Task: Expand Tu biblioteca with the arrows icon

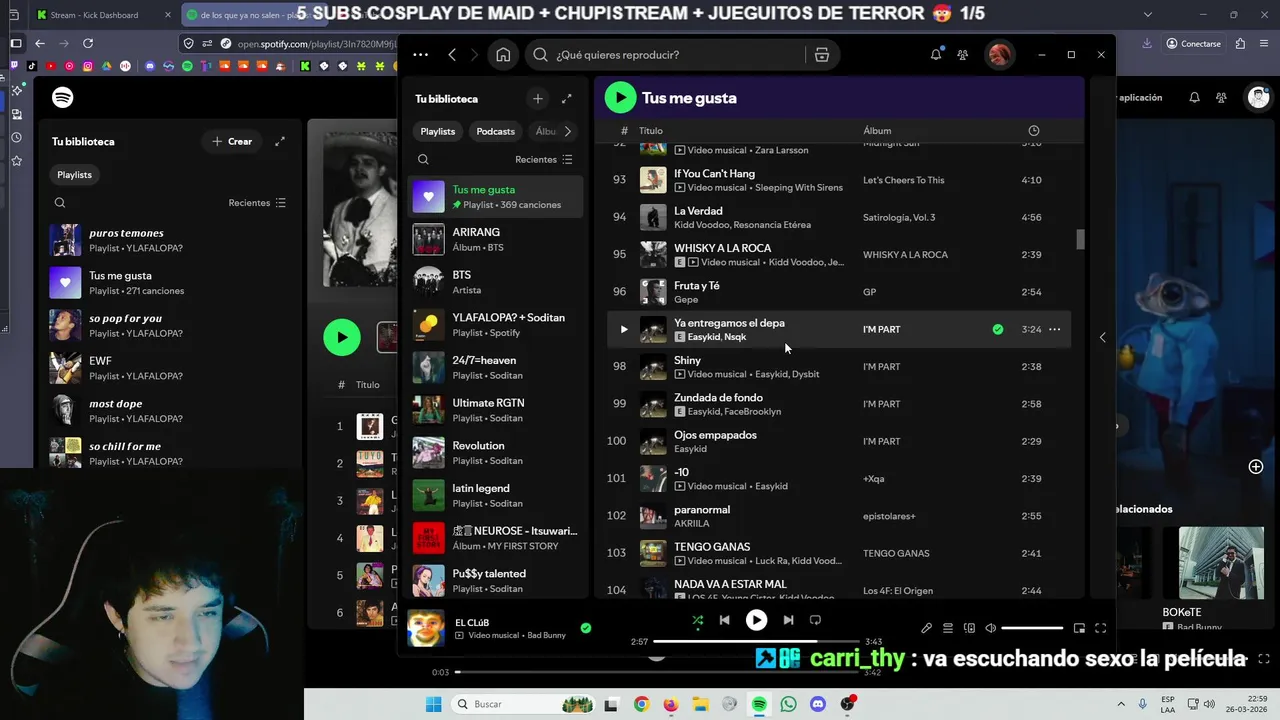Action: pos(567,98)
